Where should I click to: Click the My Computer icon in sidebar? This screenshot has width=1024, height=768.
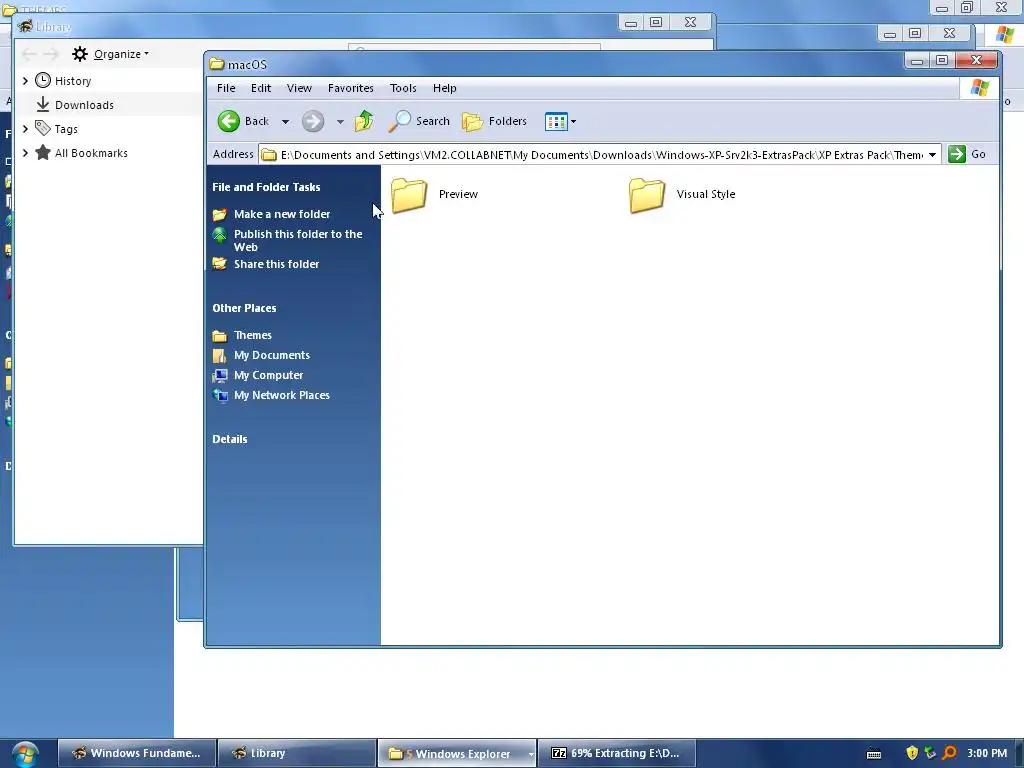[220, 376]
